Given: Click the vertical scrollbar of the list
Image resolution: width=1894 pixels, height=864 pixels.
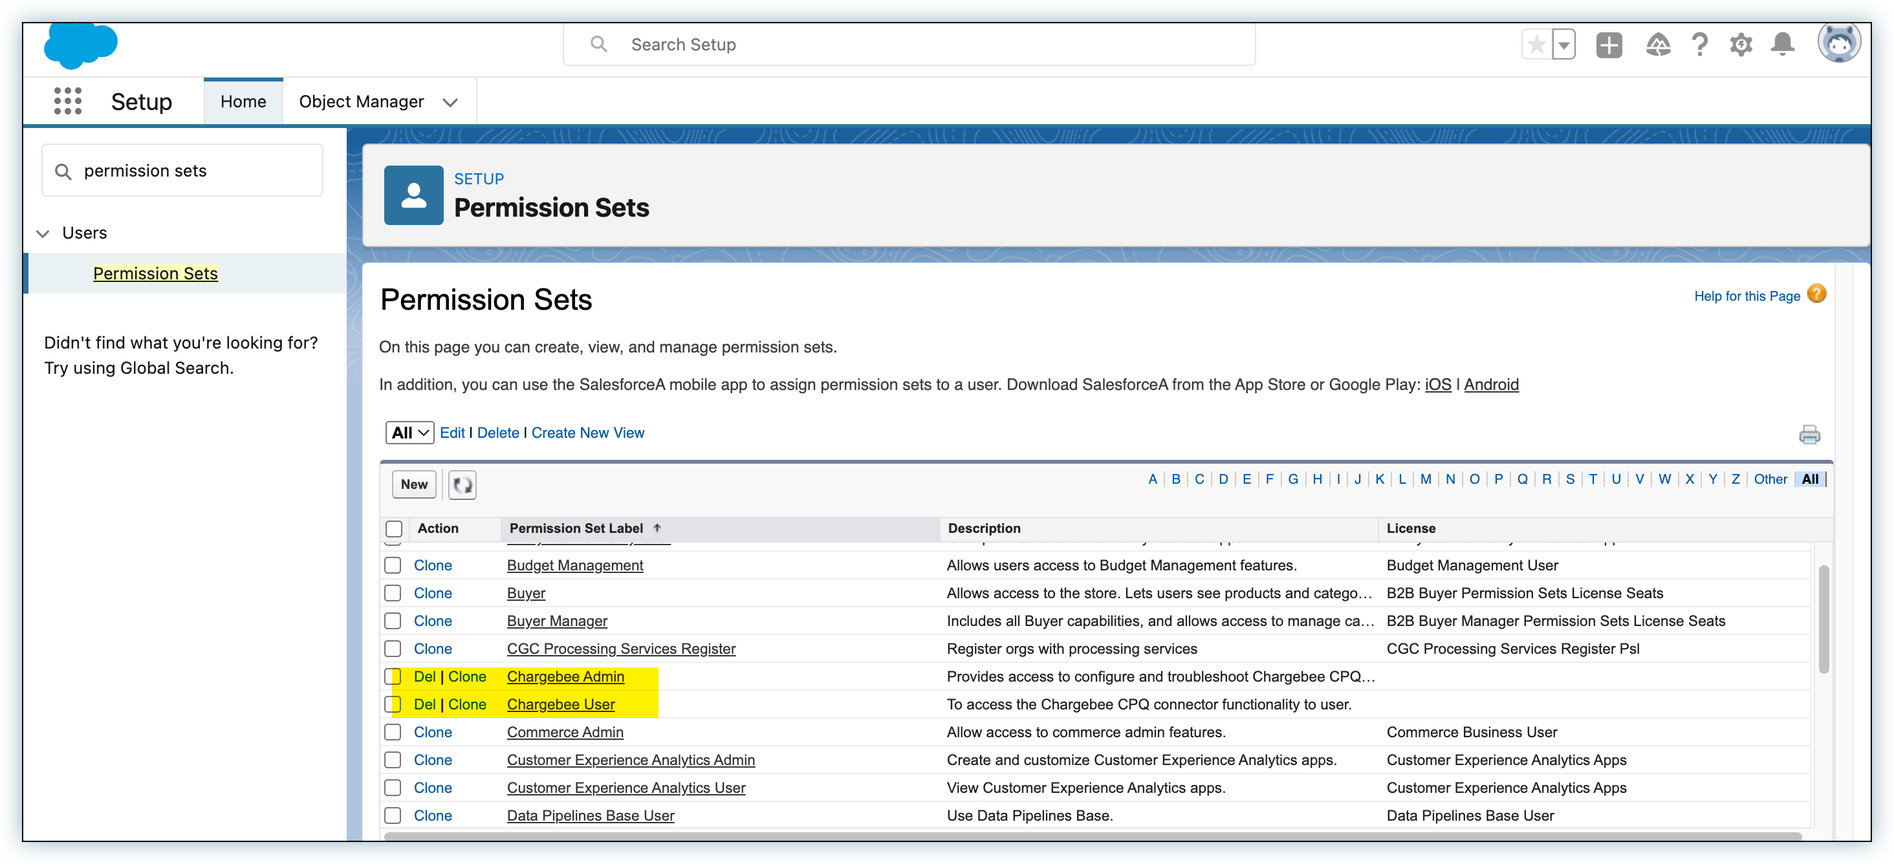Looking at the screenshot, I should pos(1823,620).
